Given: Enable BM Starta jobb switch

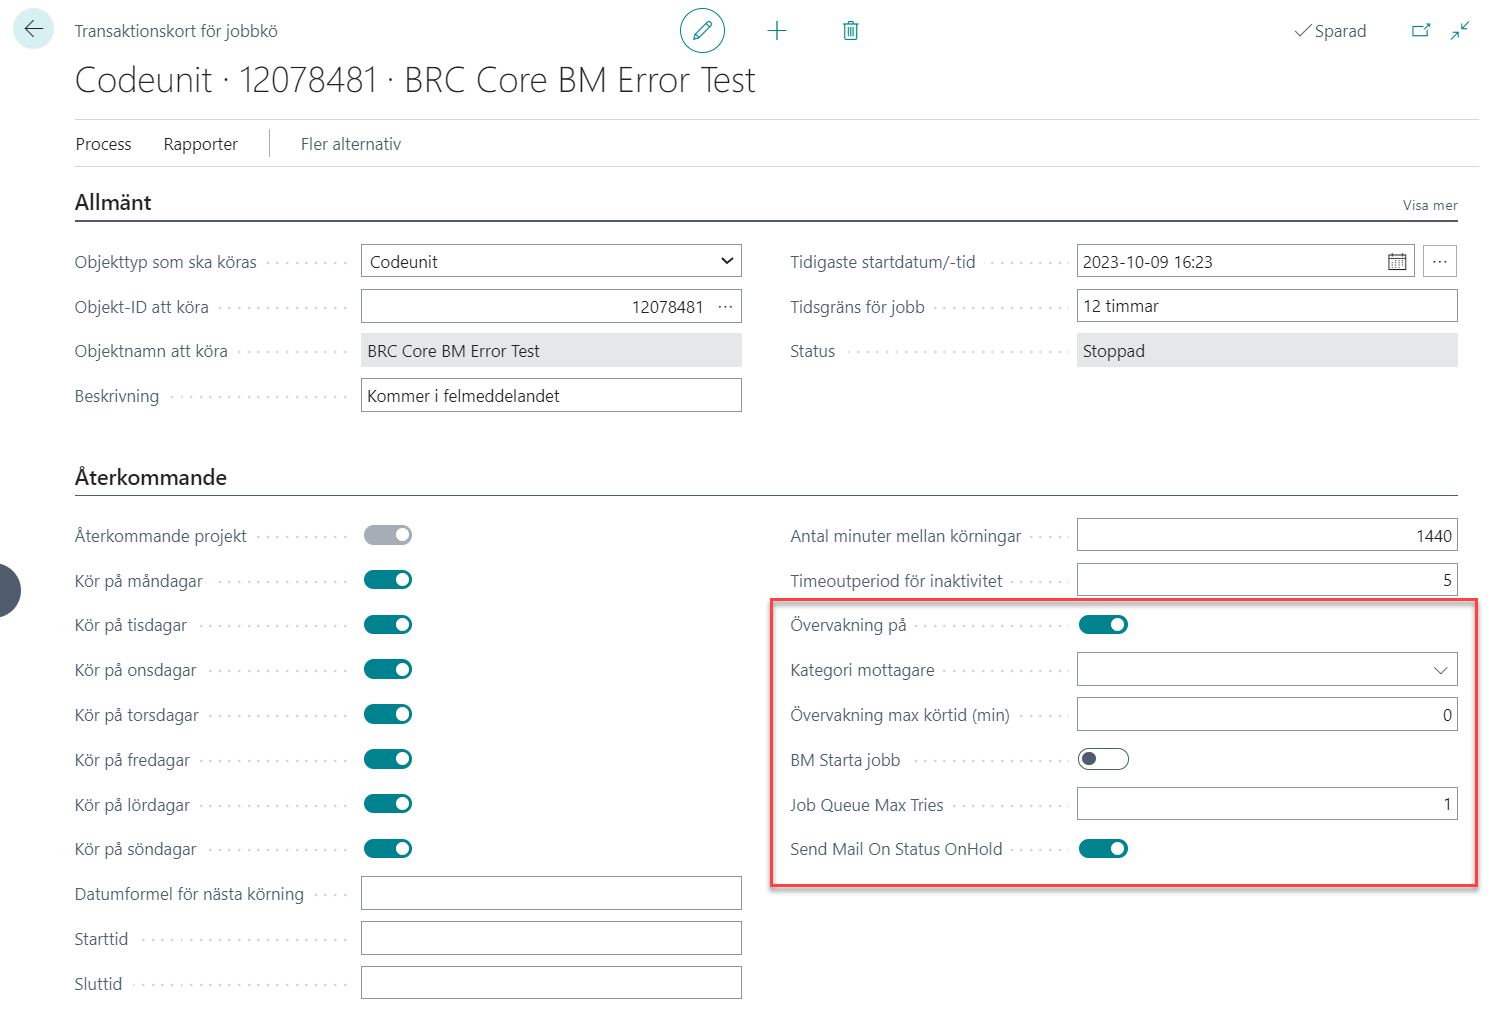Looking at the screenshot, I should click(1103, 759).
